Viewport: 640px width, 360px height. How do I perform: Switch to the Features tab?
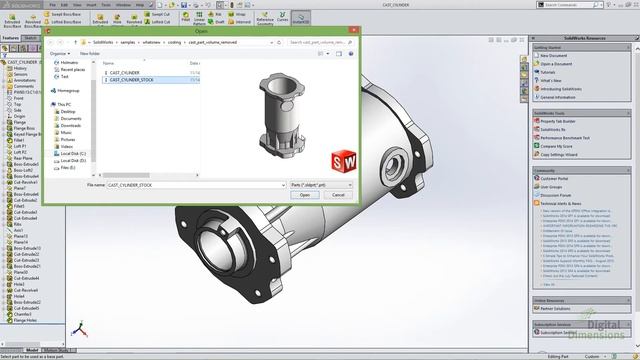11,38
